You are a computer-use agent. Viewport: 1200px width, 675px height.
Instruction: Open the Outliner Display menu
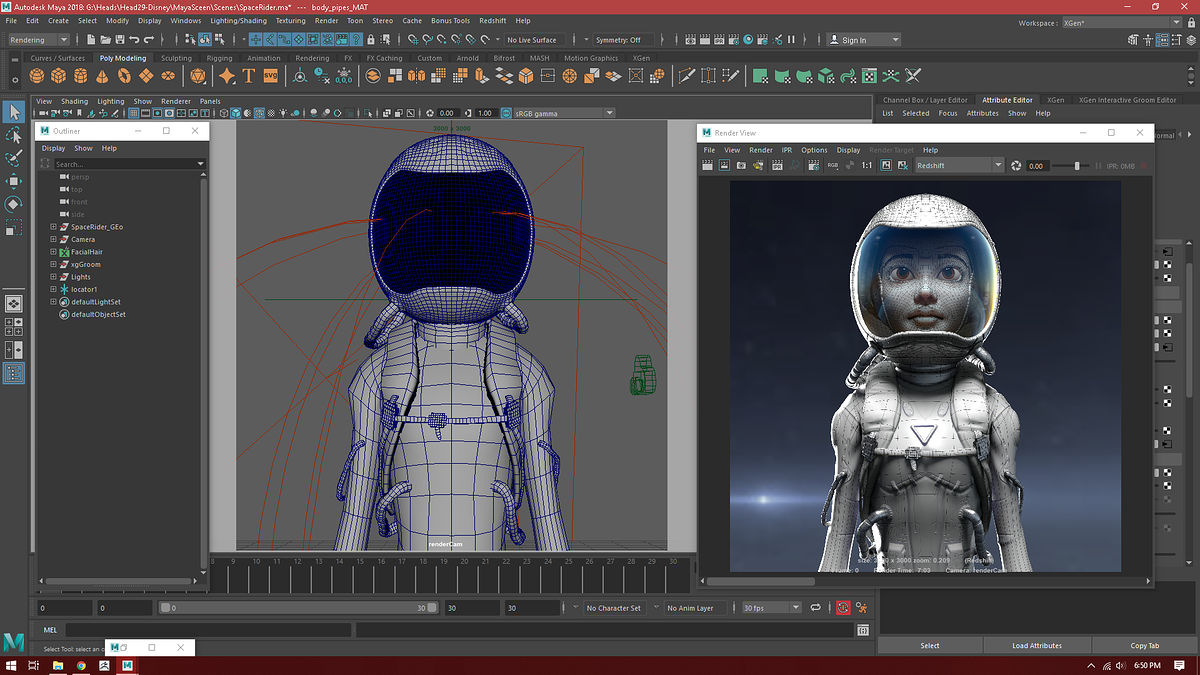(53, 148)
